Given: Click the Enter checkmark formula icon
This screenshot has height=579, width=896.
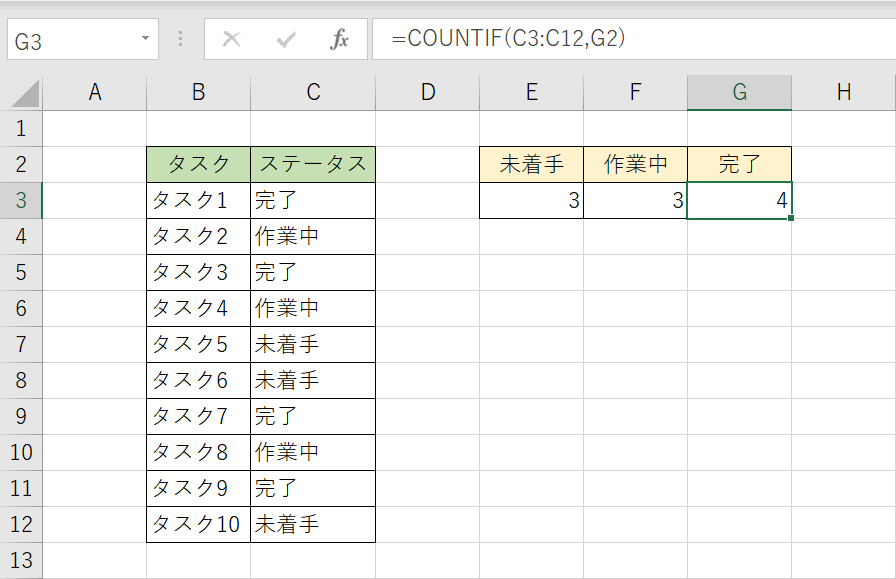Looking at the screenshot, I should (x=287, y=40).
